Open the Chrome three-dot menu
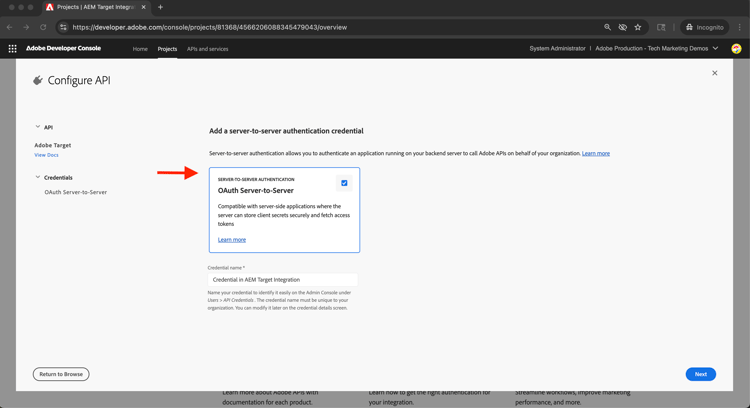This screenshot has width=750, height=408. coord(739,27)
